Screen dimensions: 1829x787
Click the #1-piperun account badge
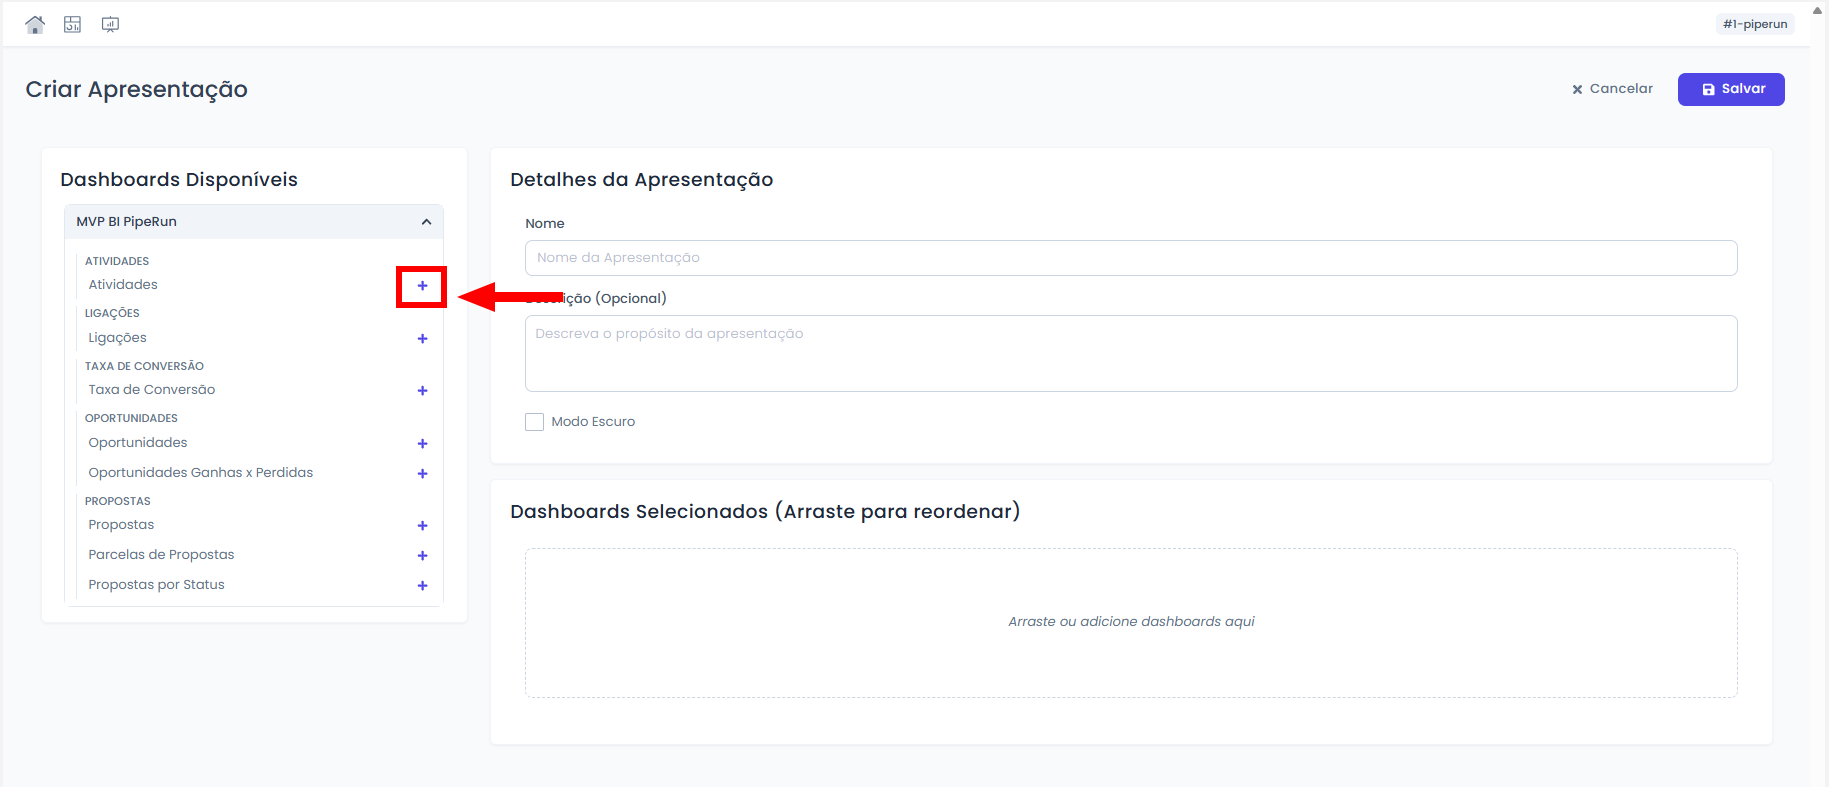(x=1754, y=24)
